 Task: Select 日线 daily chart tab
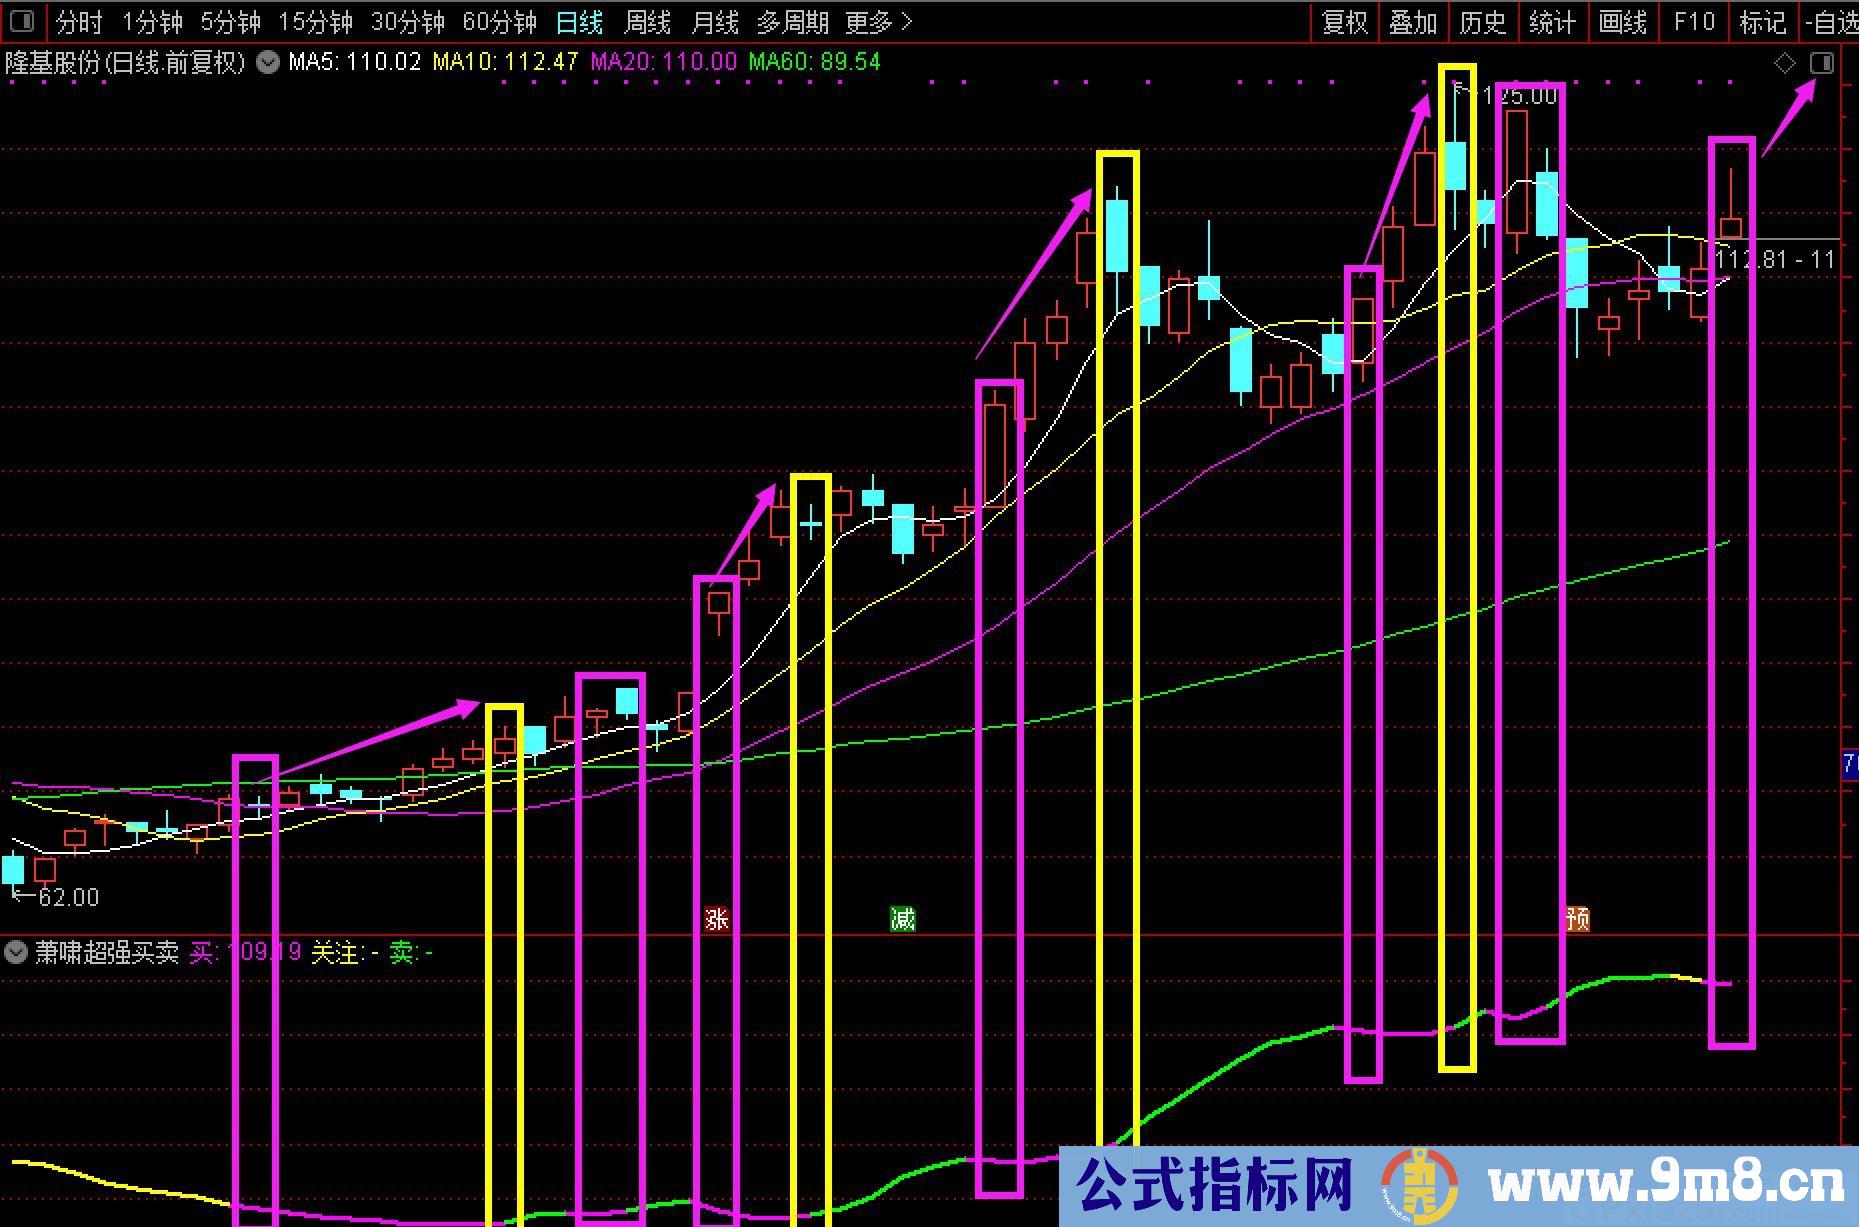(x=579, y=22)
